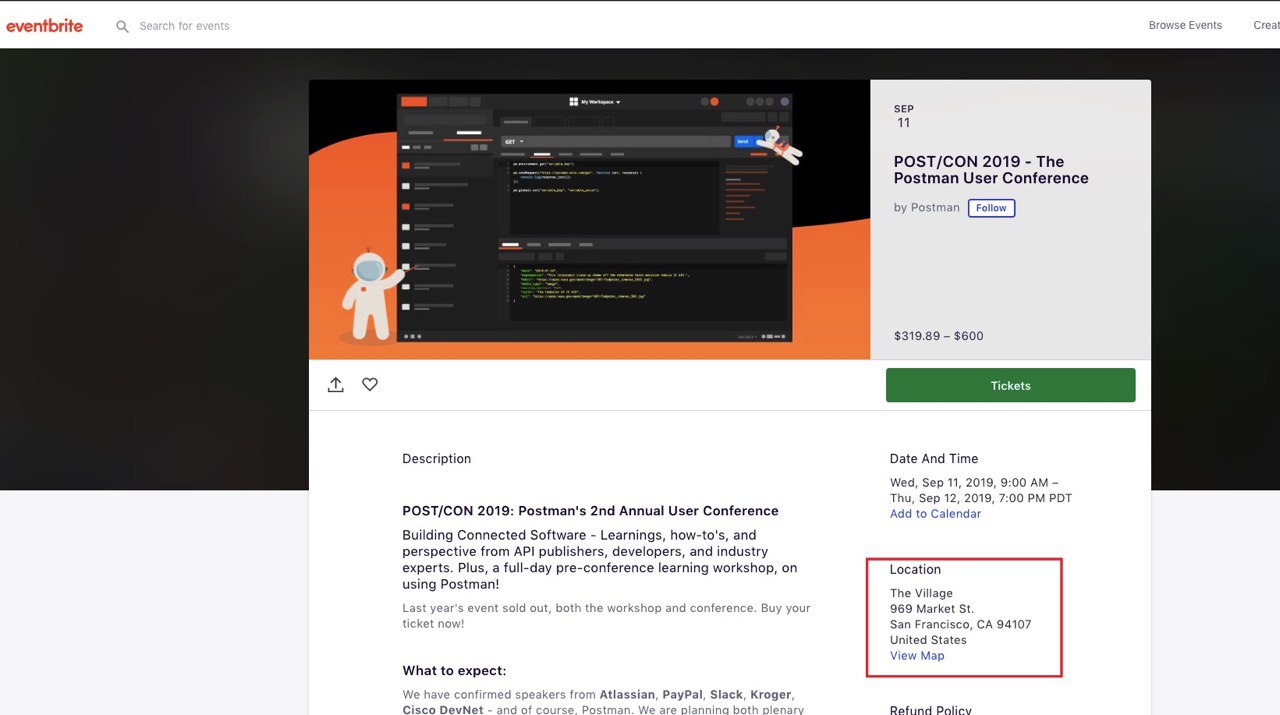Focus the Search for events field
1280x715 pixels.
[x=184, y=26]
